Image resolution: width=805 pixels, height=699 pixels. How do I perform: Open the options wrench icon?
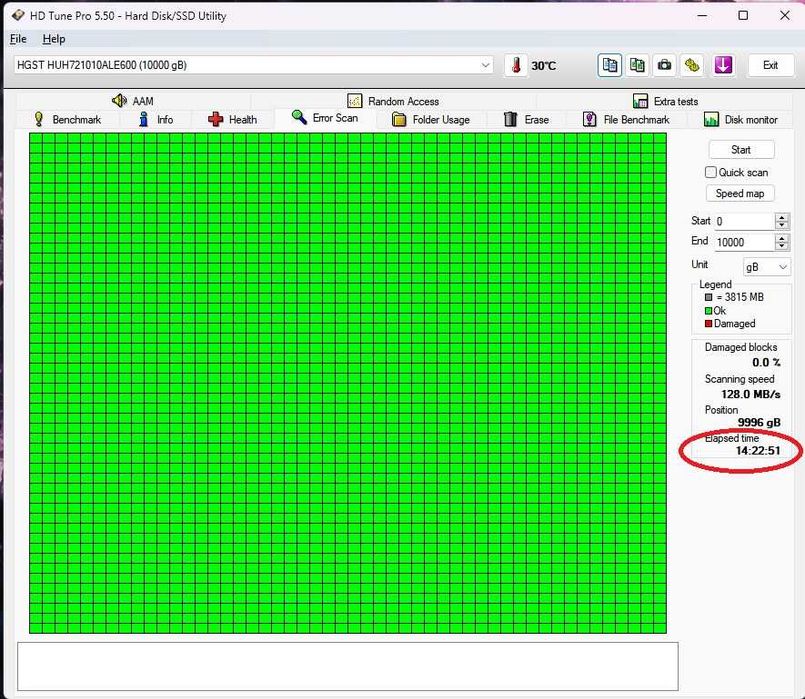692,65
